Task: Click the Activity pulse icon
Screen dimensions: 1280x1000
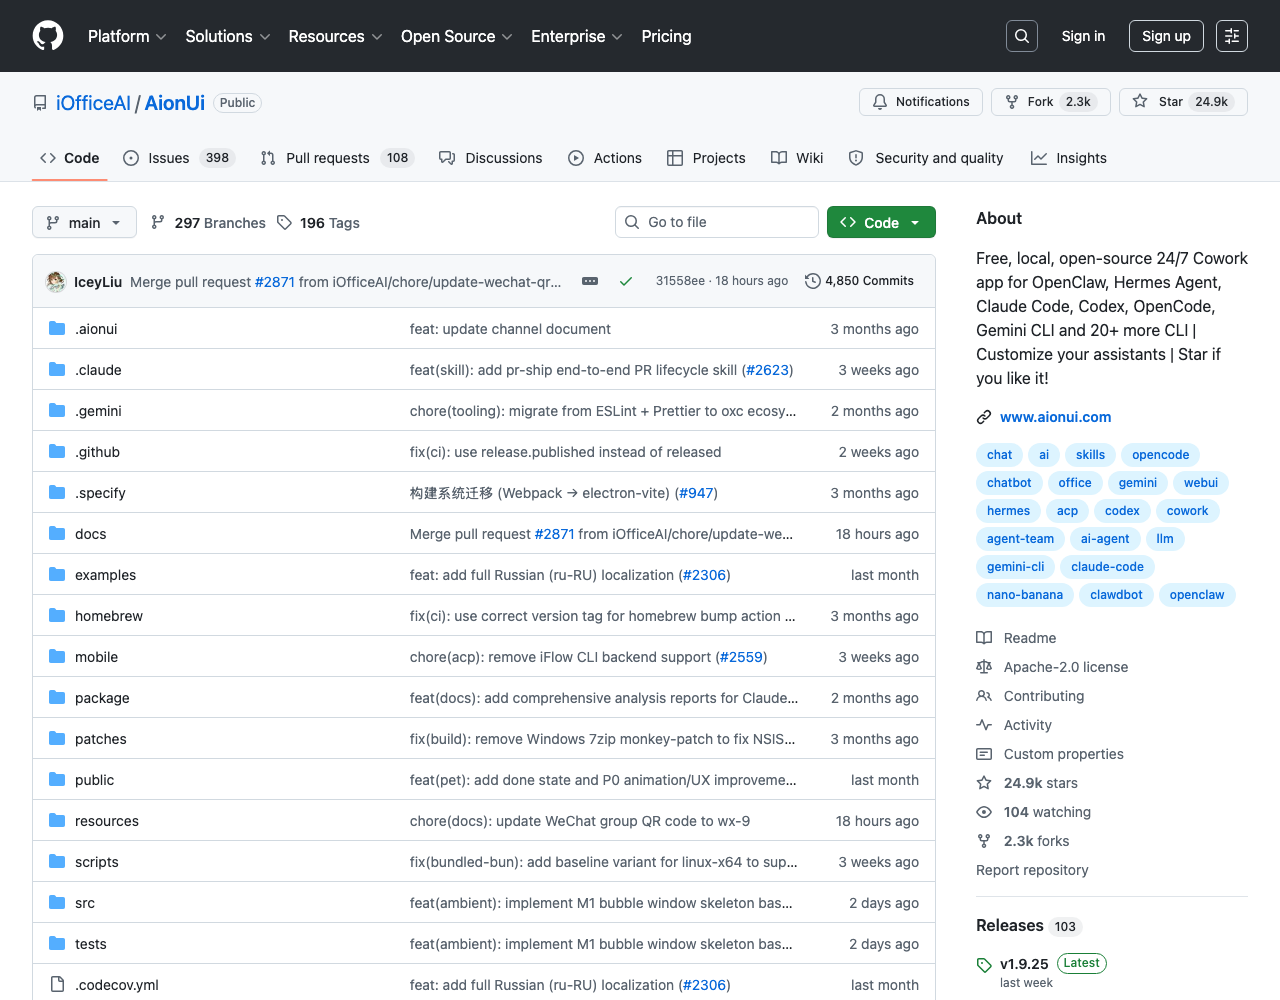Action: click(x=984, y=725)
